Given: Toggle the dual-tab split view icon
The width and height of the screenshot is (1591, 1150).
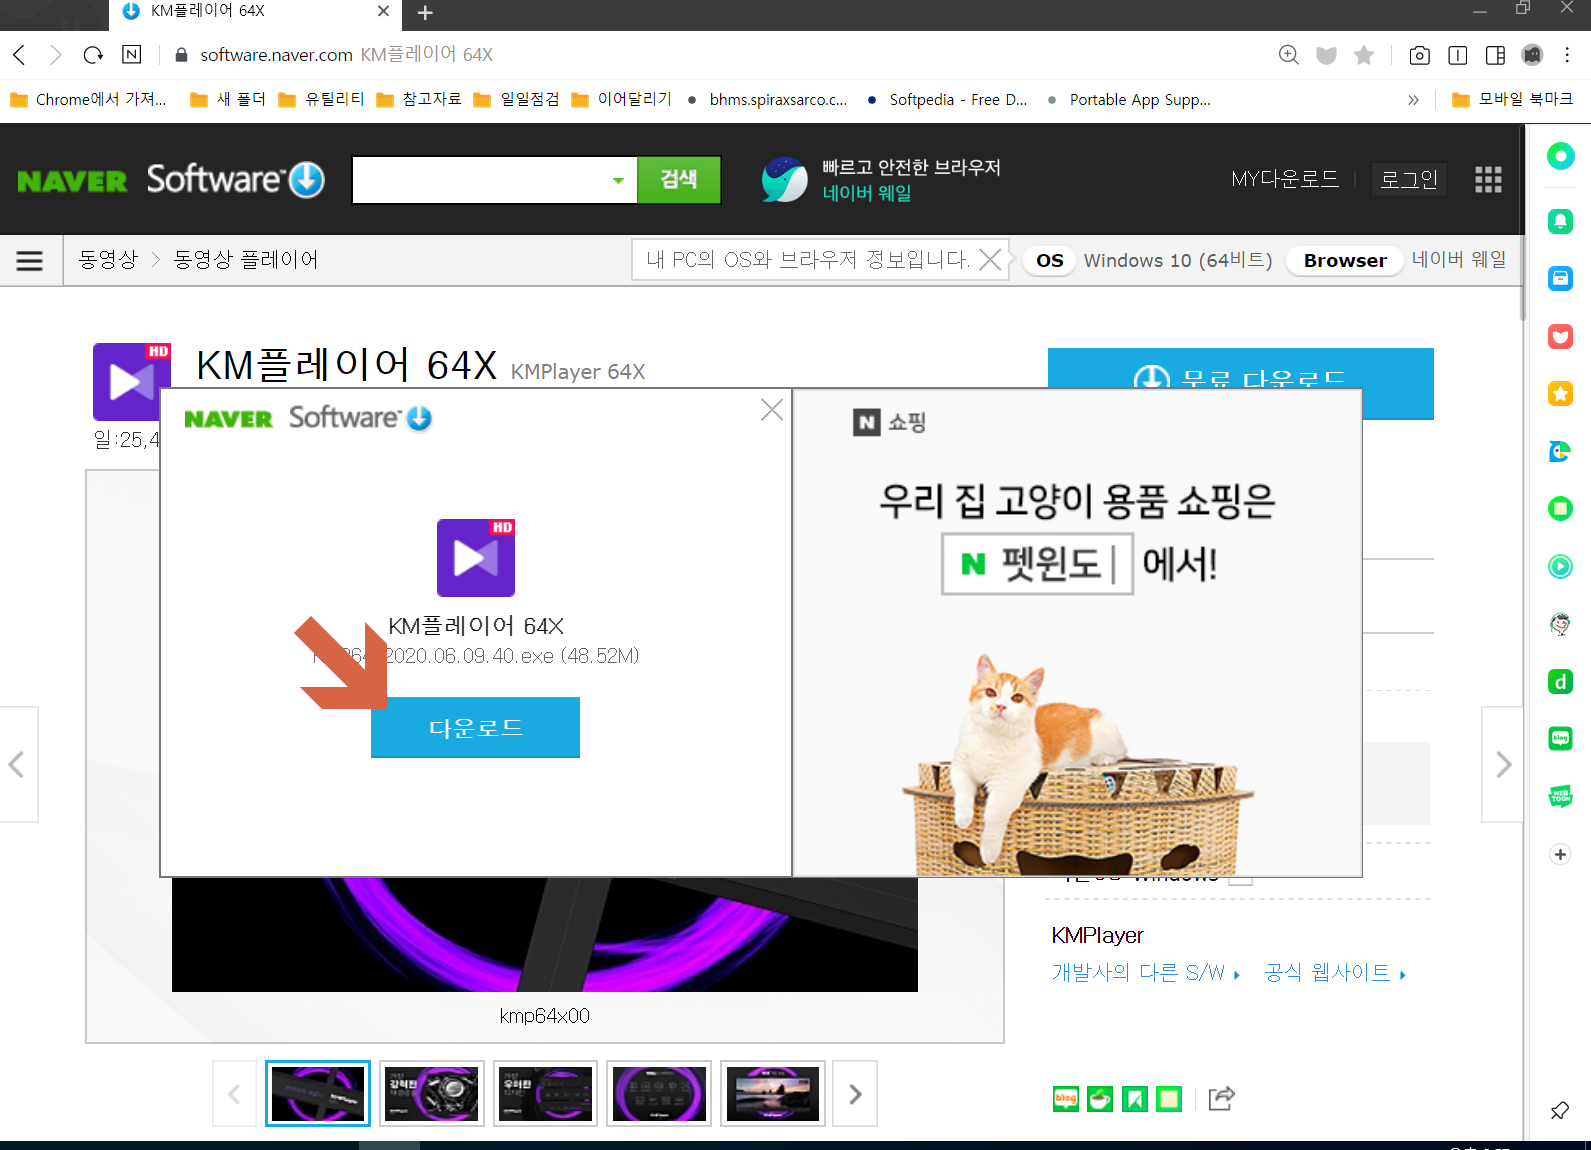Looking at the screenshot, I should point(1458,55).
